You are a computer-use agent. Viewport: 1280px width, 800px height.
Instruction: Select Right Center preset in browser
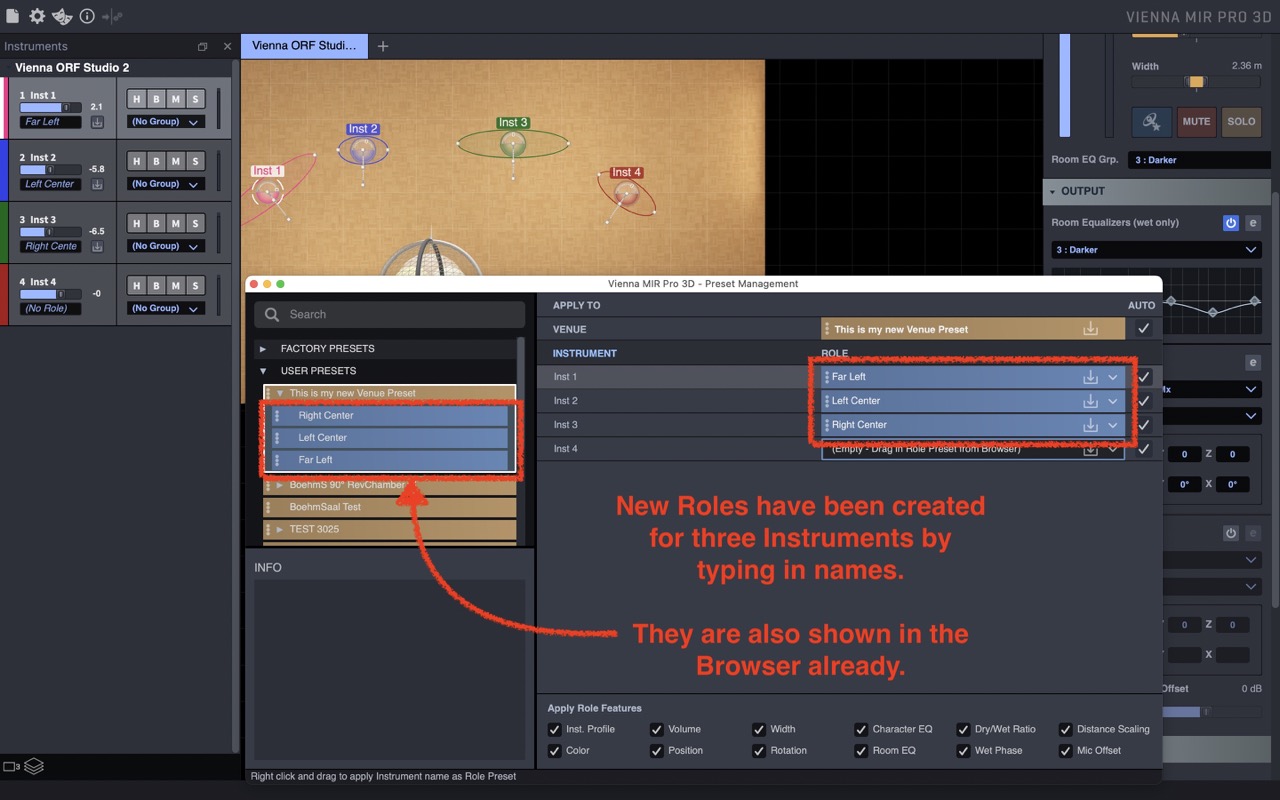coord(390,416)
